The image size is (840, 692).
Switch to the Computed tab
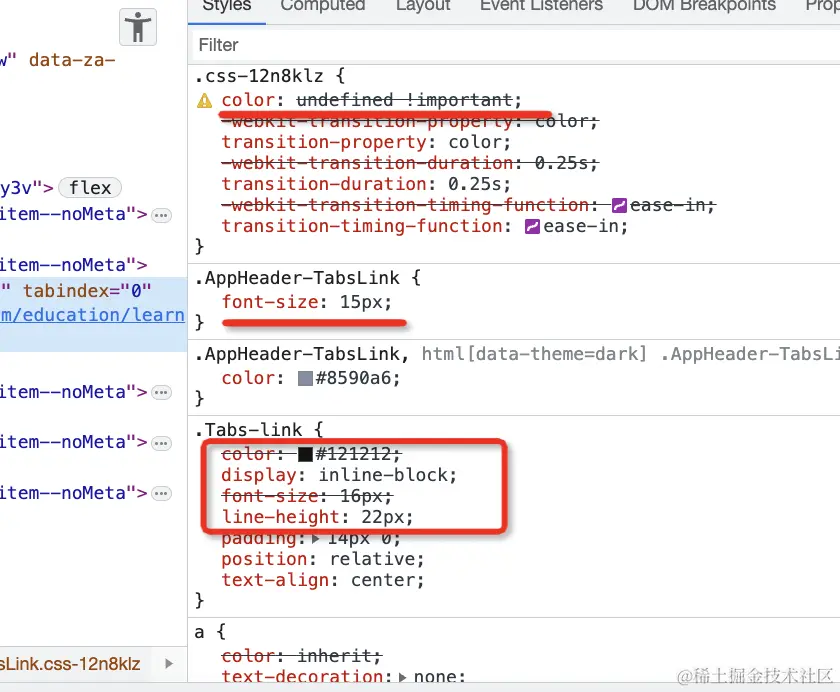click(x=323, y=5)
